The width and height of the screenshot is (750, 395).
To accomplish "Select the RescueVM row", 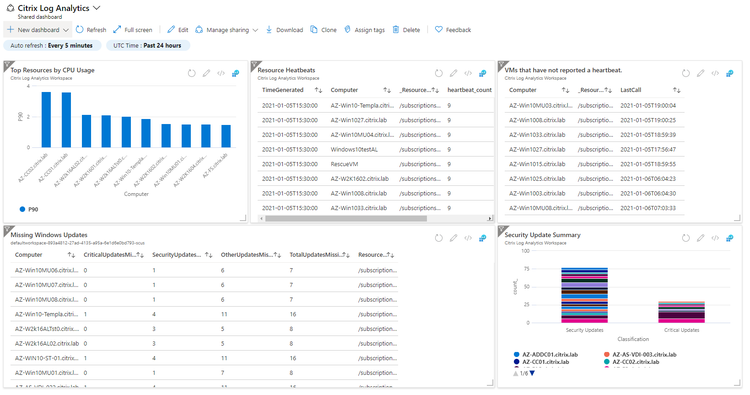I will [x=376, y=164].
